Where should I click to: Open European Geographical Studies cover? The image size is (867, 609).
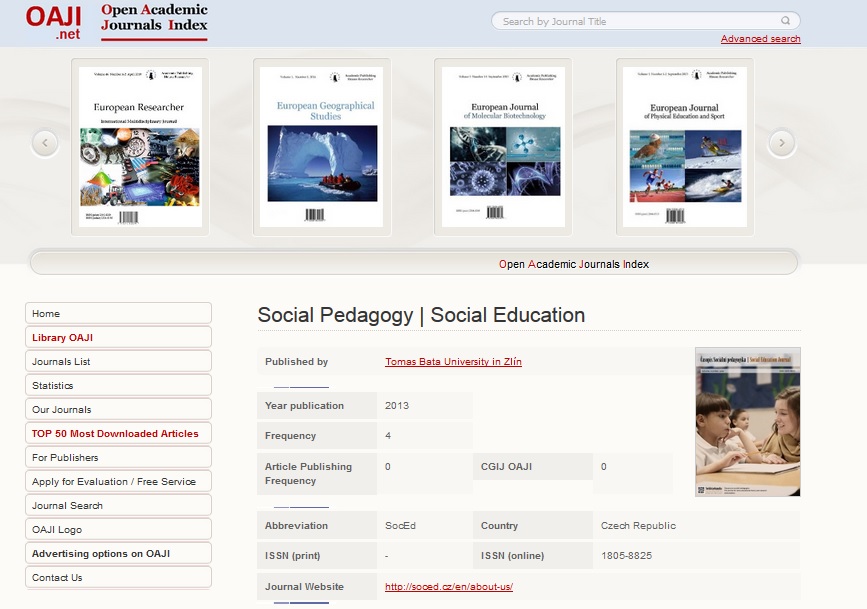[322, 147]
